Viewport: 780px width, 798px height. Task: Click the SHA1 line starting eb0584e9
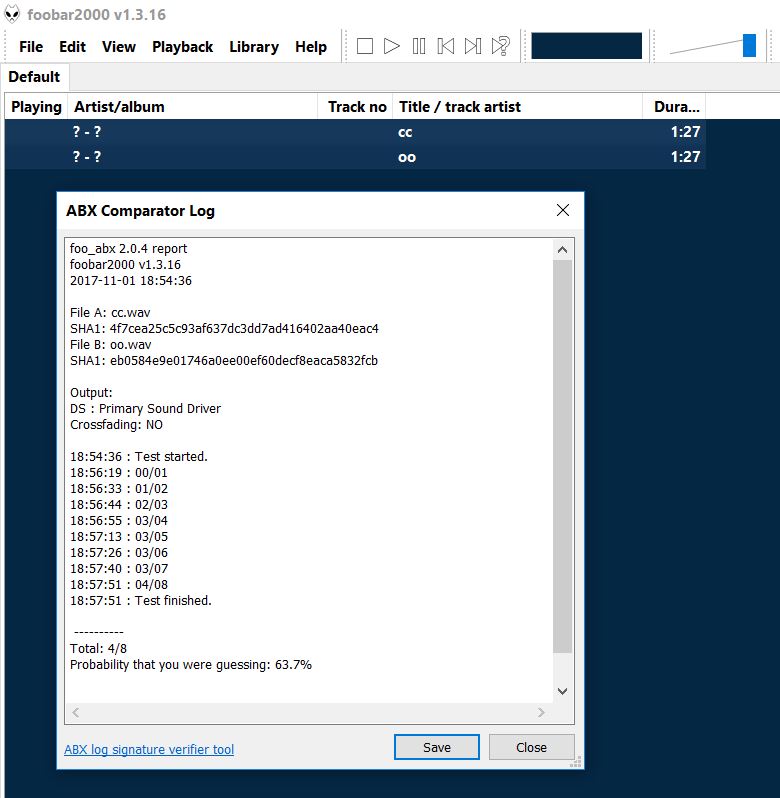click(224, 360)
